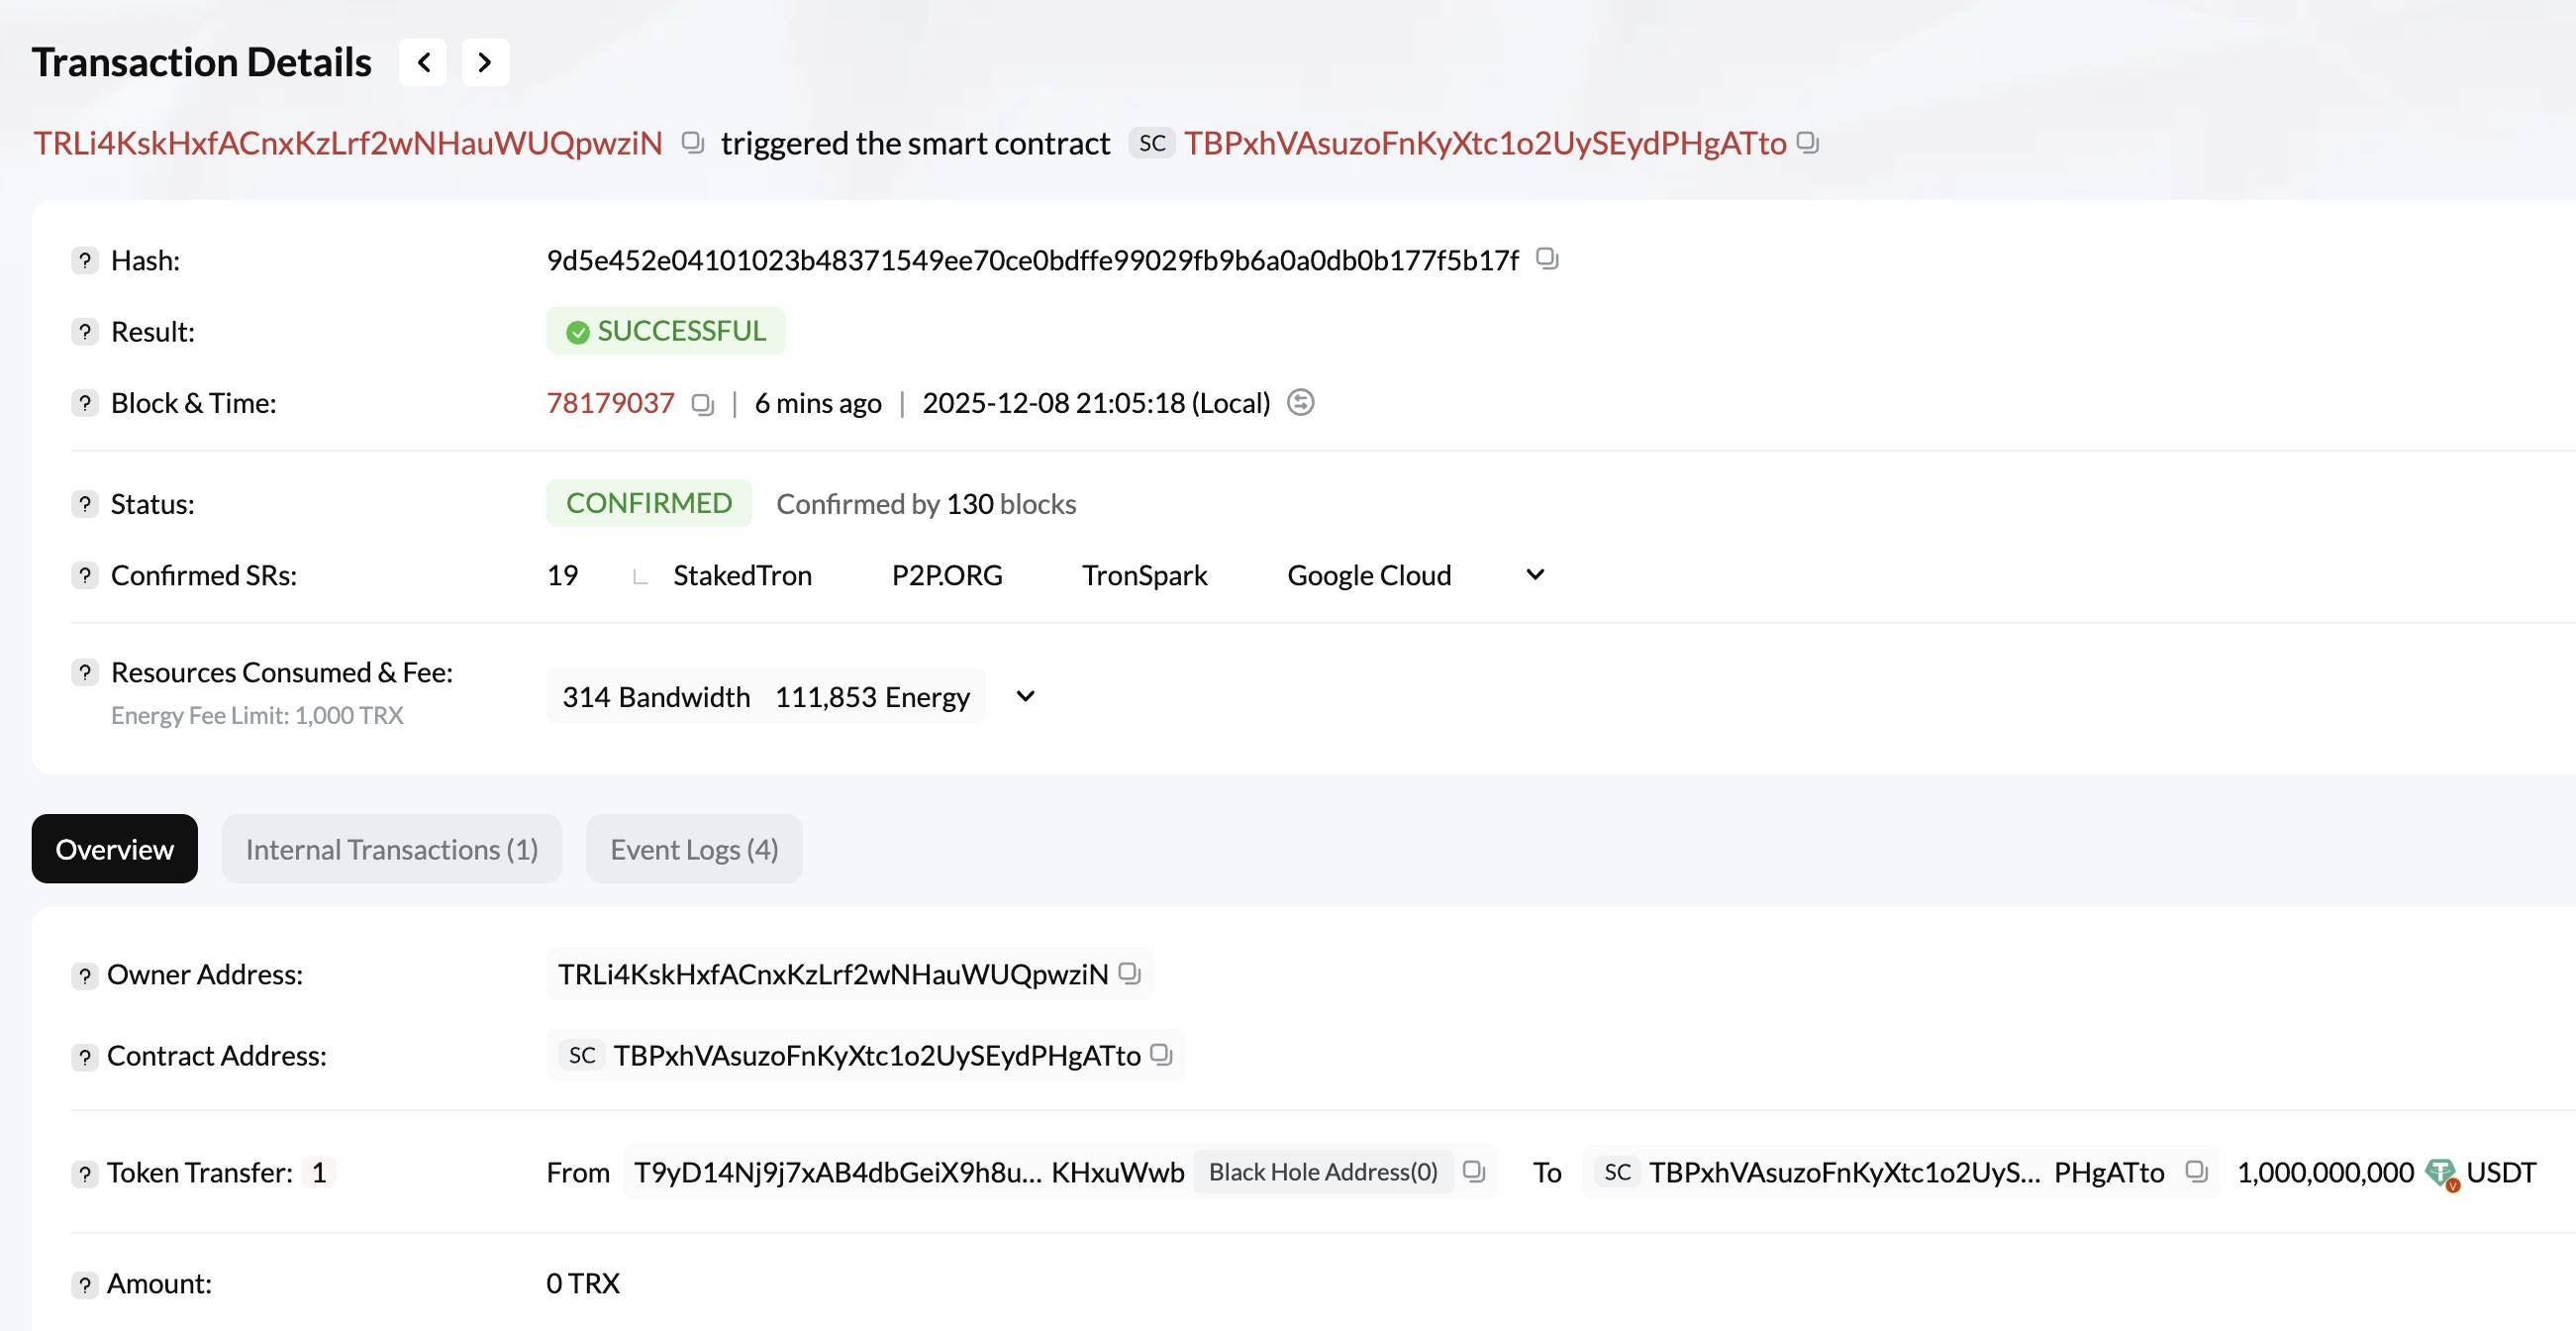This screenshot has width=2576, height=1331.
Task: Open TRLi4Ksk owner address link in header
Action: coord(348,143)
